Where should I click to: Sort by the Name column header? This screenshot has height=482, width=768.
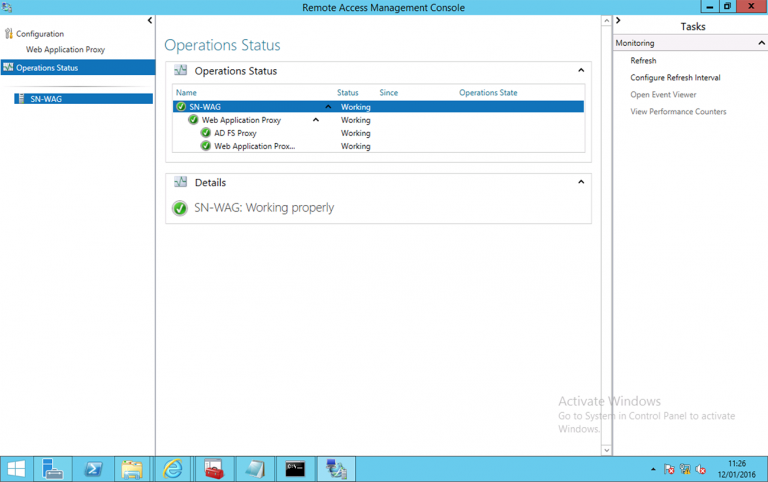point(186,93)
